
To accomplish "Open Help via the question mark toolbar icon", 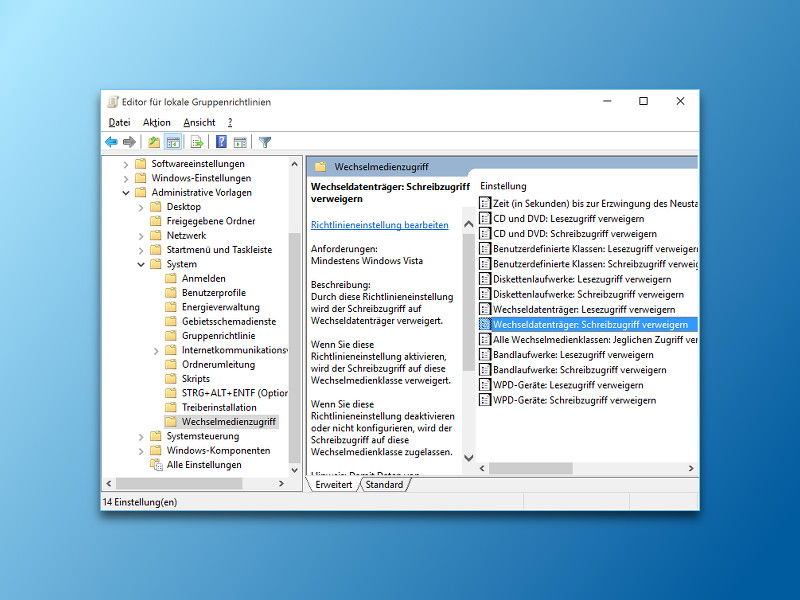I will click(221, 142).
